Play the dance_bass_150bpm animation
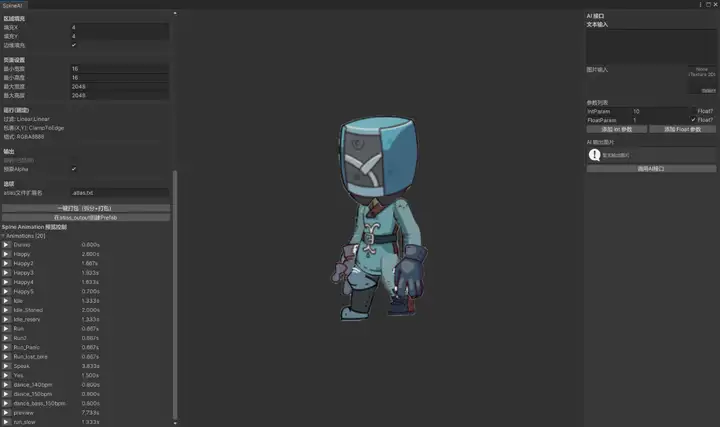The width and height of the screenshot is (720, 427). [x=6, y=403]
